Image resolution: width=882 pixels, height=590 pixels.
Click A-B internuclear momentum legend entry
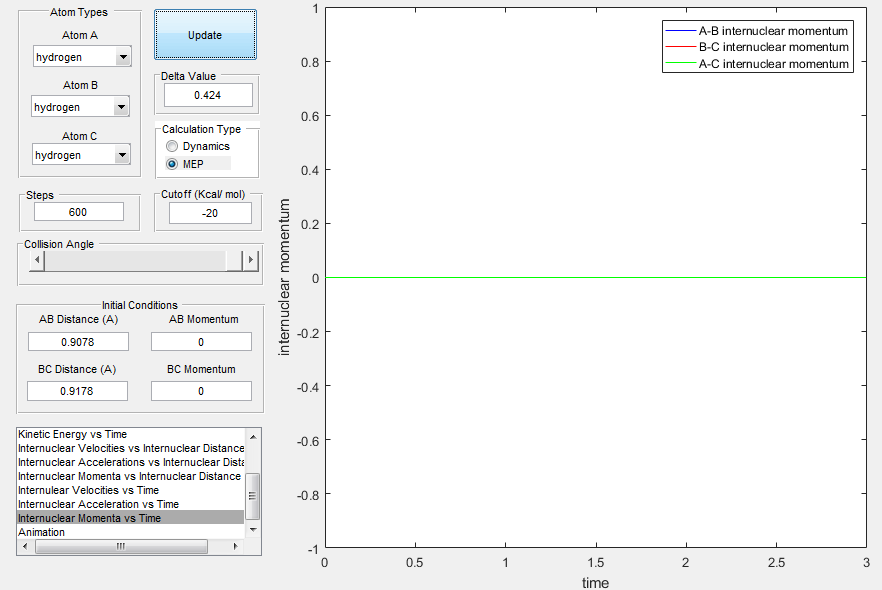pos(757,31)
